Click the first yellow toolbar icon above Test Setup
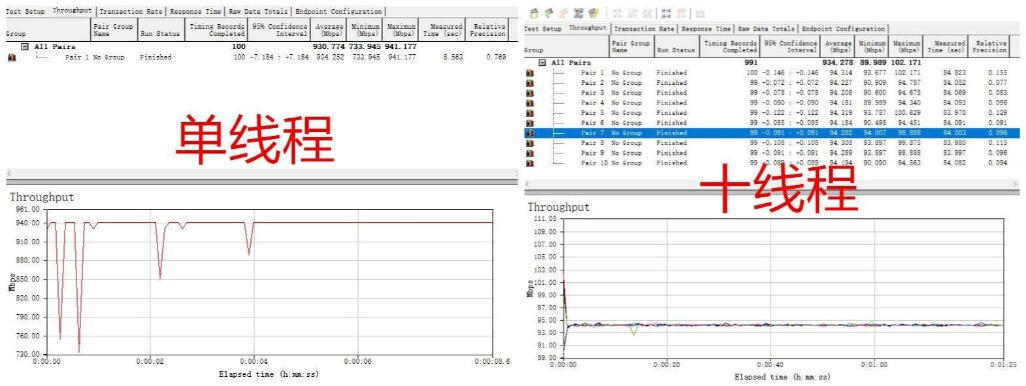 (x=533, y=12)
